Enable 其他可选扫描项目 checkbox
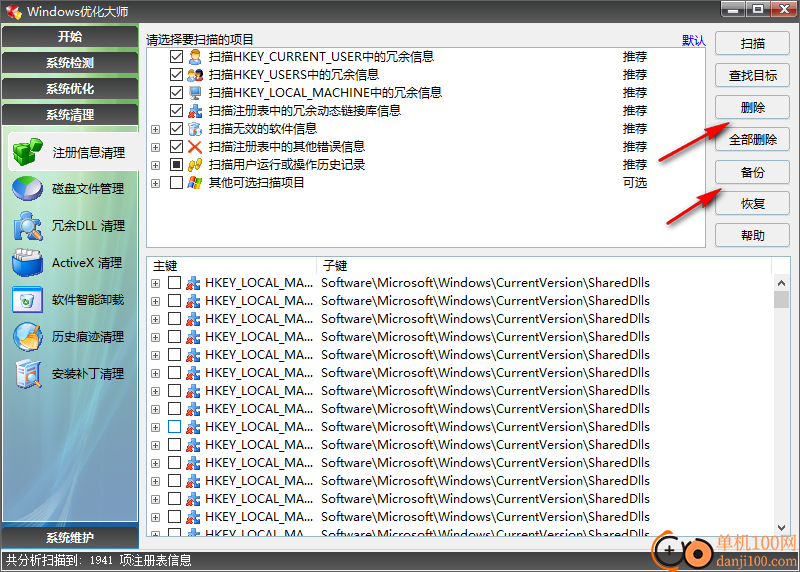Viewport: 800px width, 572px height. click(176, 183)
